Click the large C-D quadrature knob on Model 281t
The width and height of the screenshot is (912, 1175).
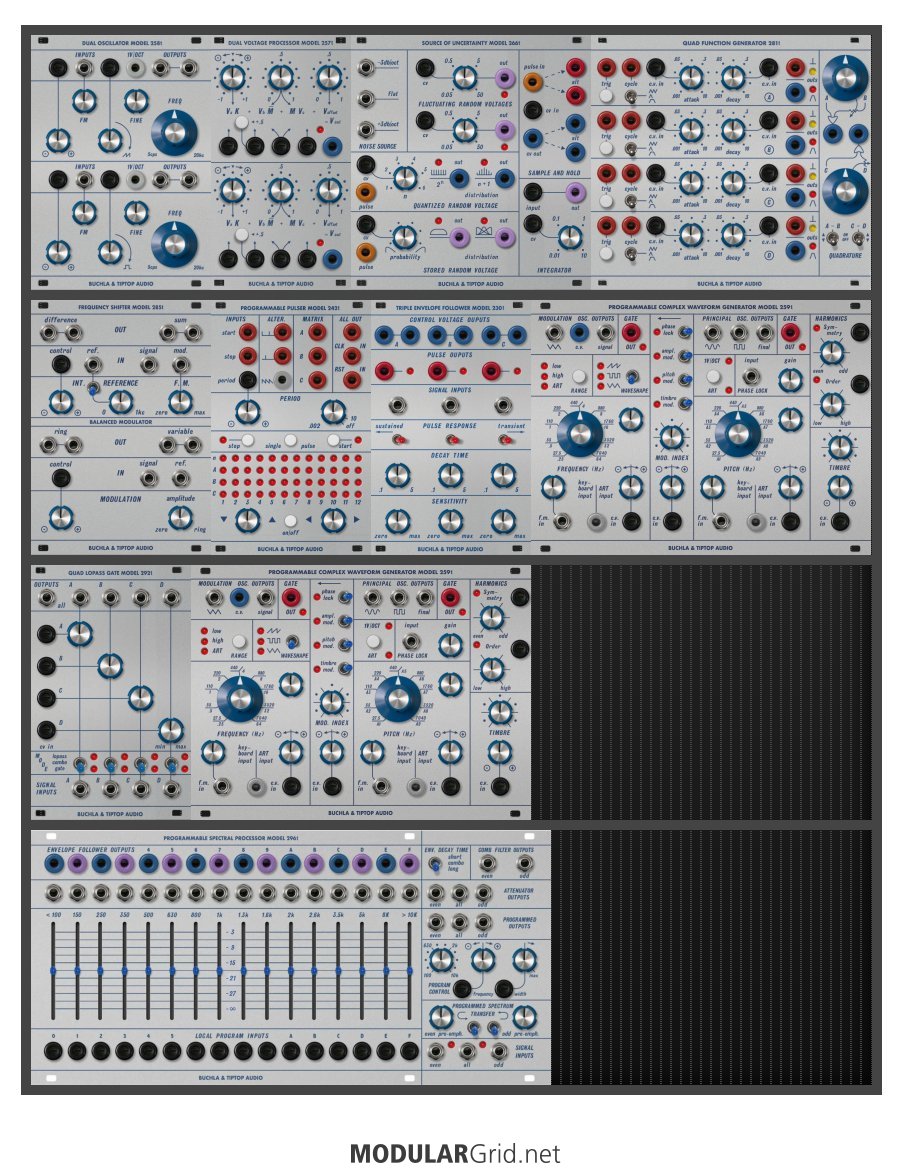[x=845, y=190]
